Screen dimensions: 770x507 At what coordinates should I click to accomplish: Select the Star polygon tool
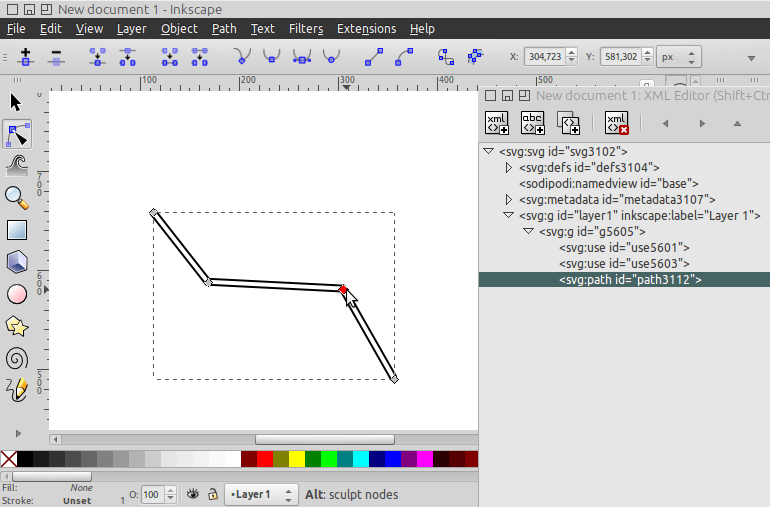pos(17,326)
